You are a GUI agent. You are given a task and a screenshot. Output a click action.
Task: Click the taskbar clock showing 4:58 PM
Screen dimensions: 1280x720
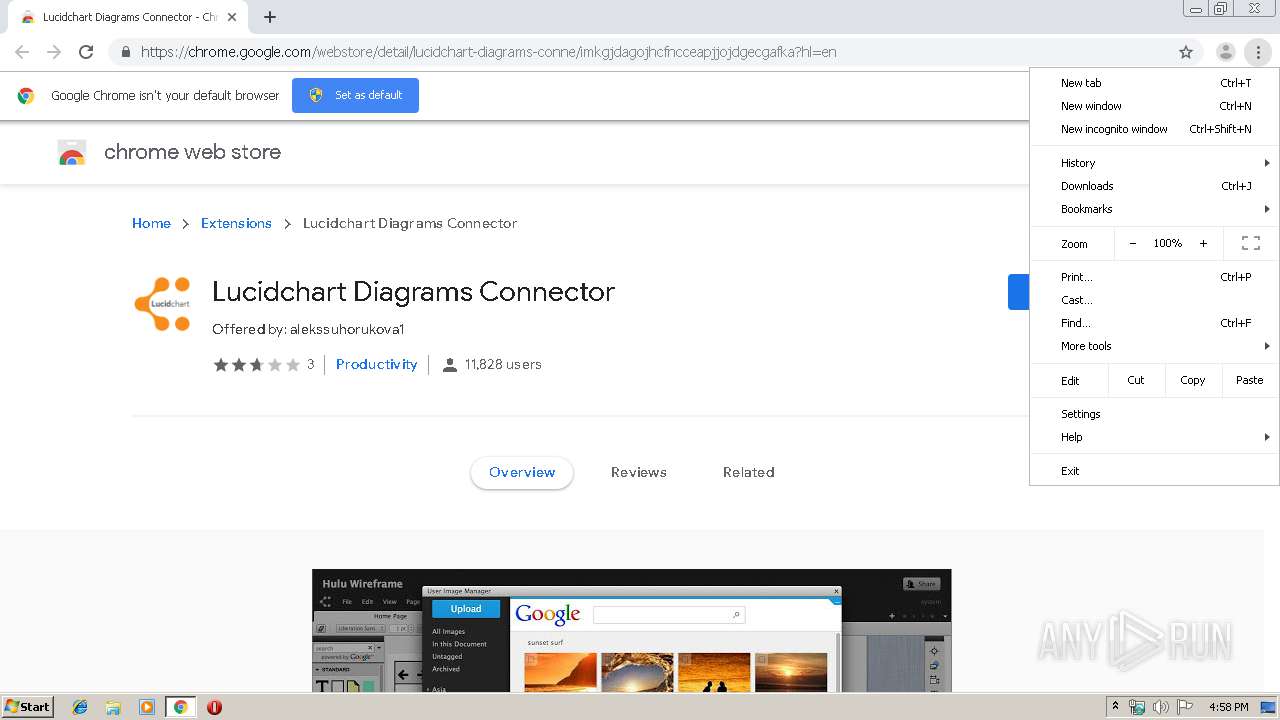point(1228,707)
